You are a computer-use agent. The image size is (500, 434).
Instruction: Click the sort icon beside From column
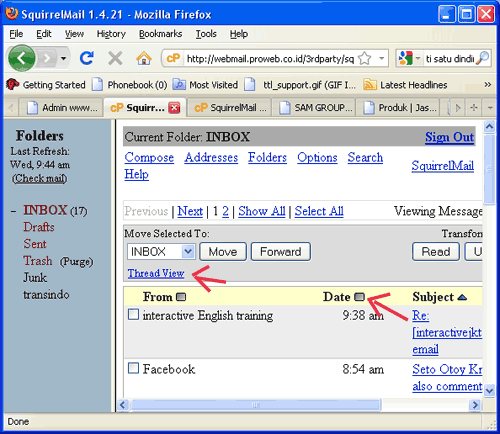tap(181, 297)
